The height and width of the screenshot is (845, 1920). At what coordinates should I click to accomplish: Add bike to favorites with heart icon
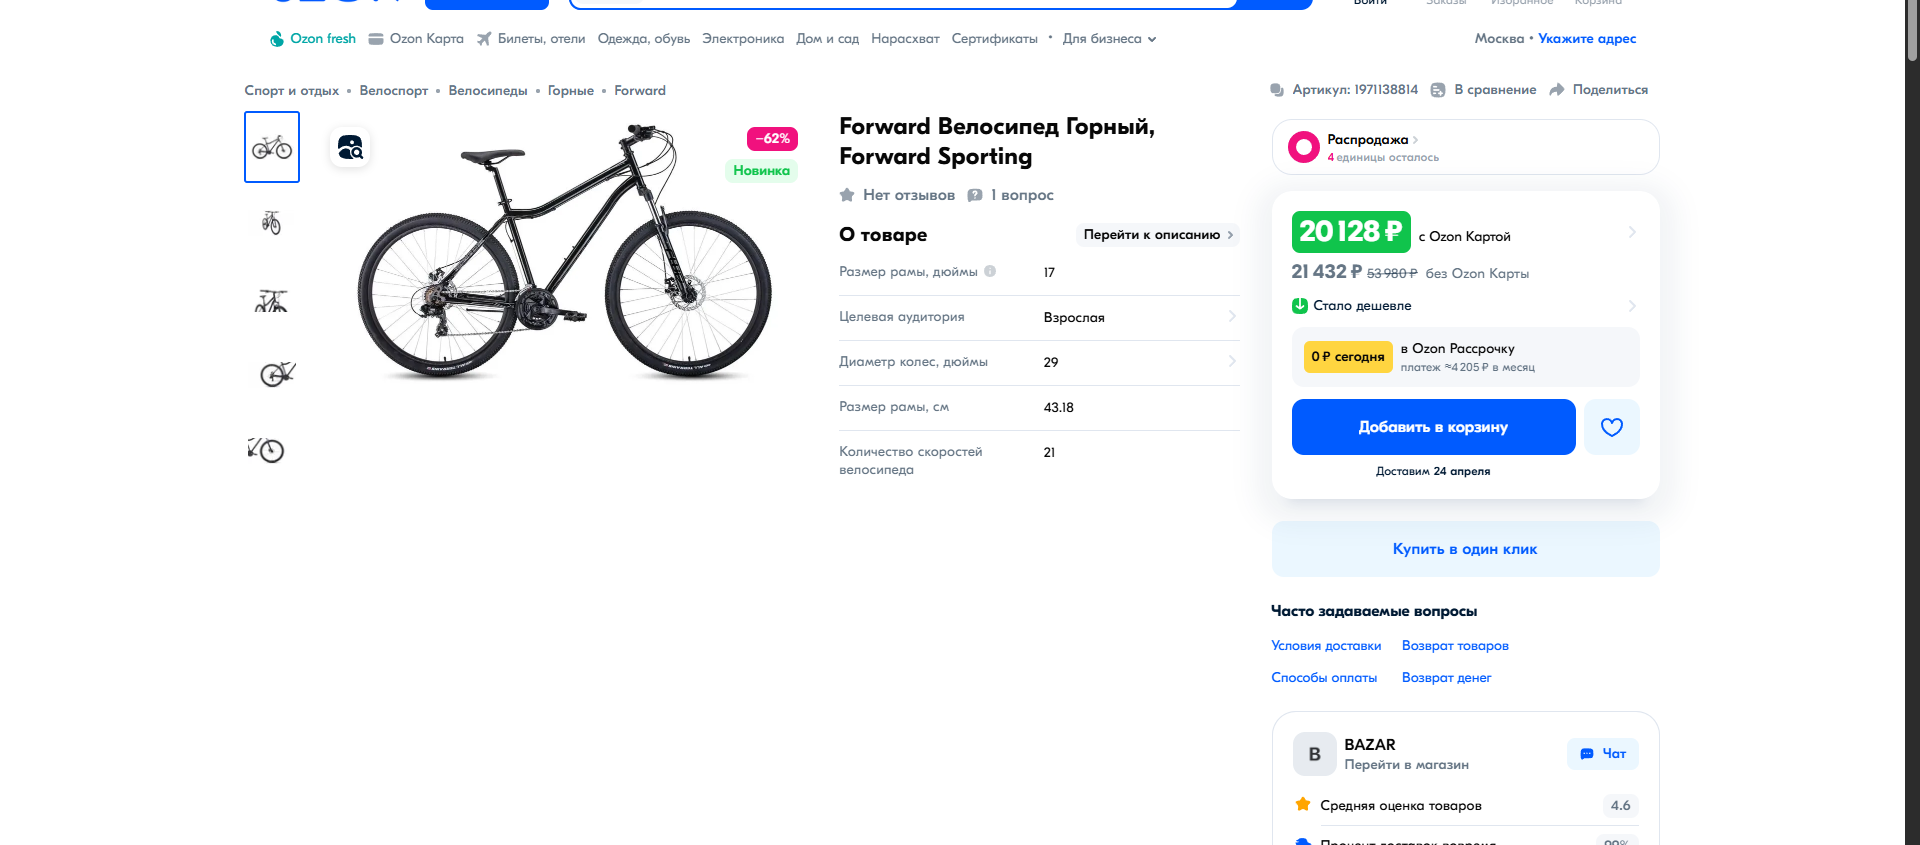pyautogui.click(x=1611, y=427)
